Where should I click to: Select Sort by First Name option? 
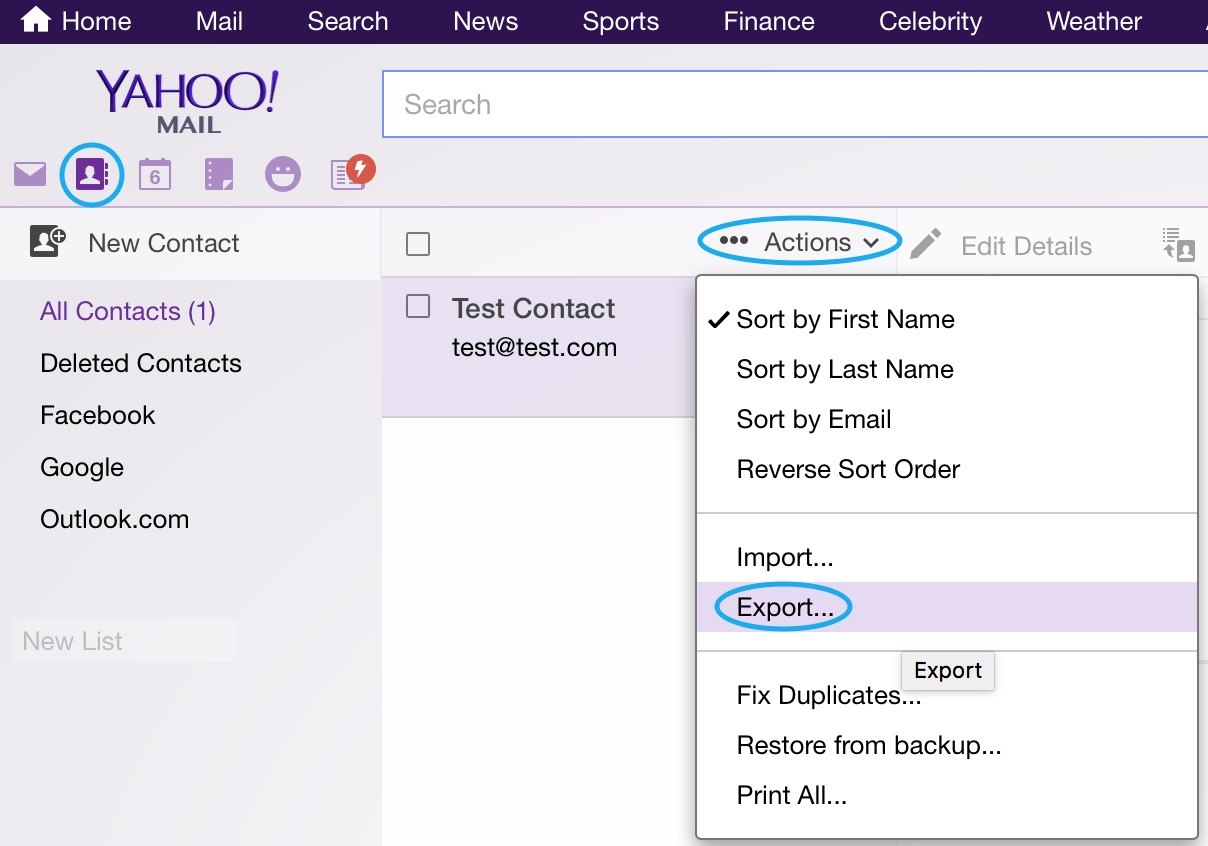(845, 320)
